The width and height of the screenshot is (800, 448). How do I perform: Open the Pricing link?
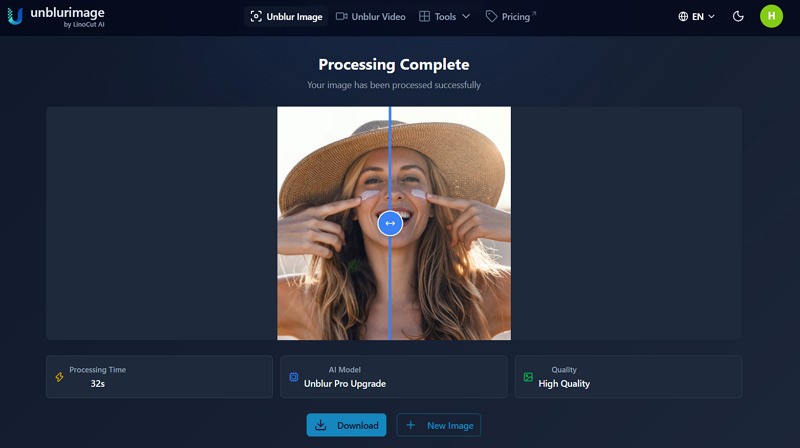(x=511, y=16)
